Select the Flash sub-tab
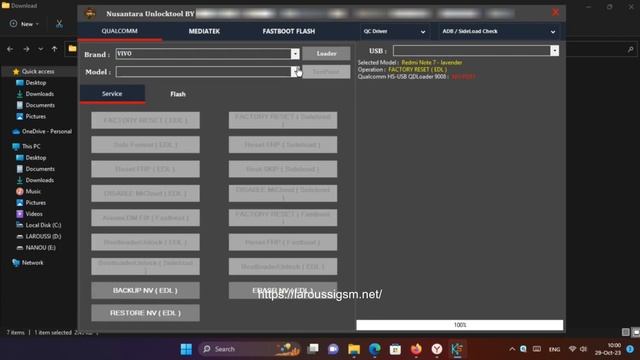 178,94
